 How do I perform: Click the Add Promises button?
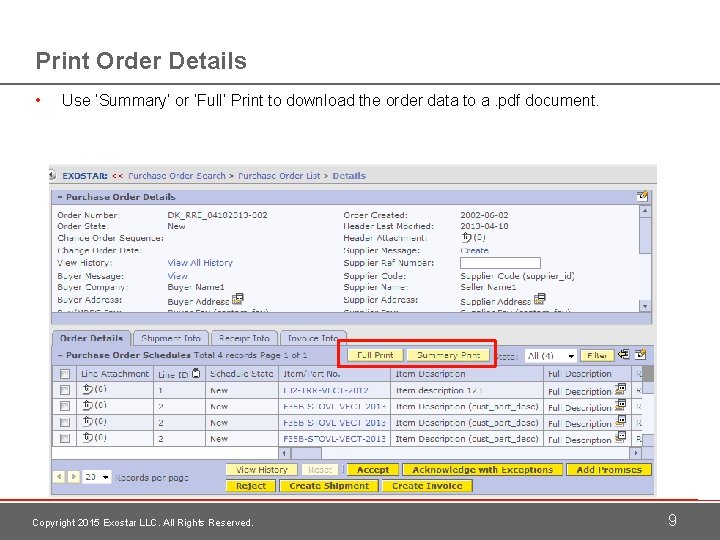(x=609, y=470)
